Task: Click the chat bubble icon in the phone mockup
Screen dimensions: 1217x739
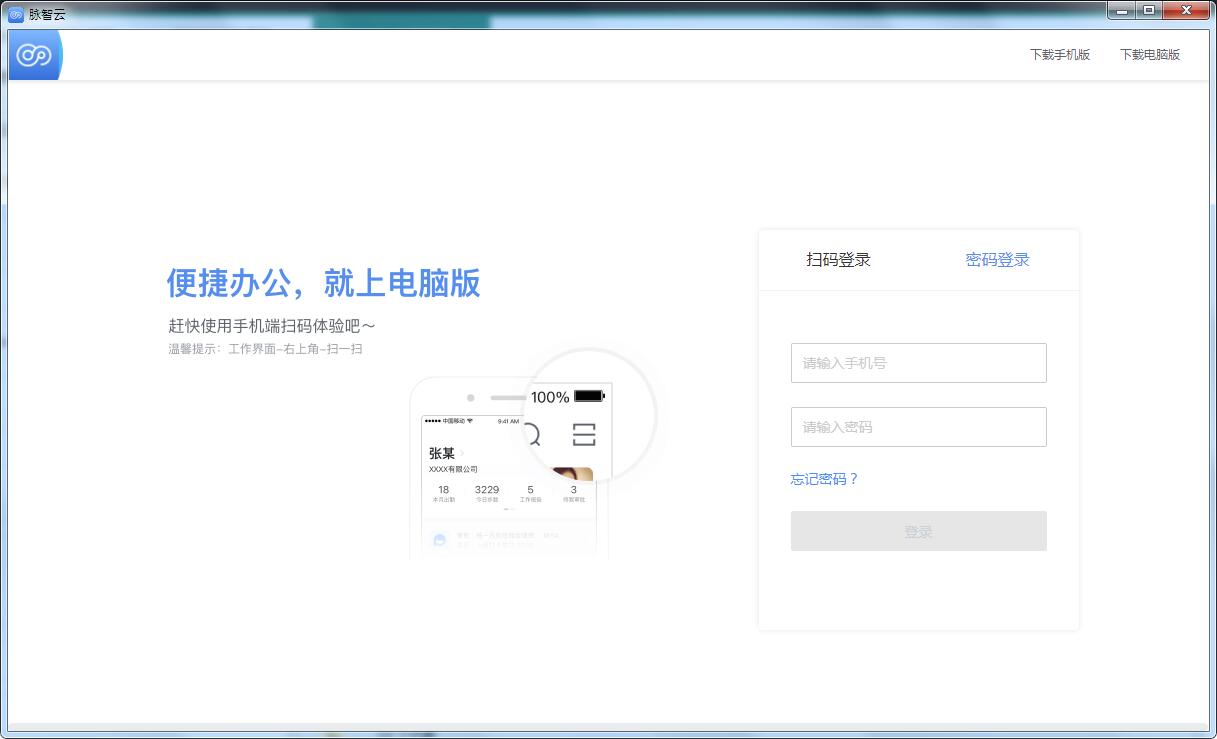Action: 439,540
